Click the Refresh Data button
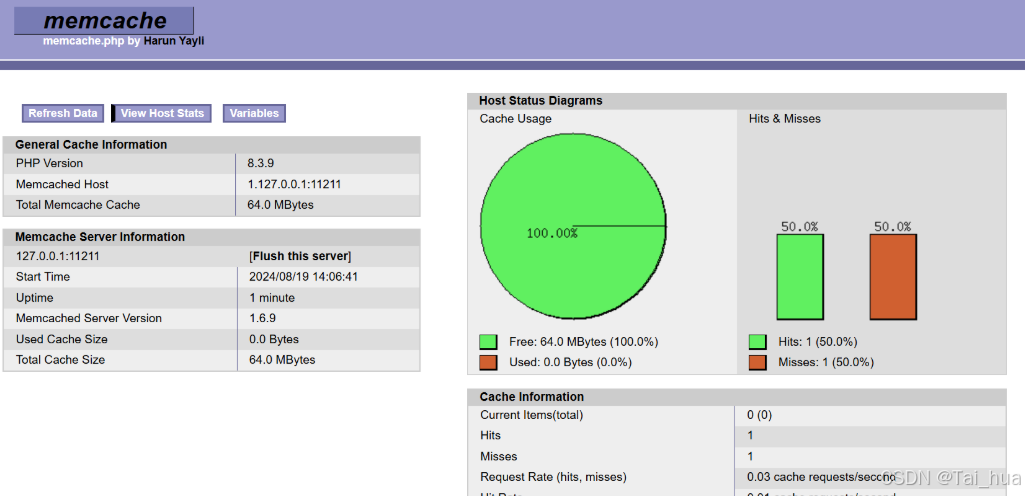This screenshot has width=1025, height=496. pos(63,113)
